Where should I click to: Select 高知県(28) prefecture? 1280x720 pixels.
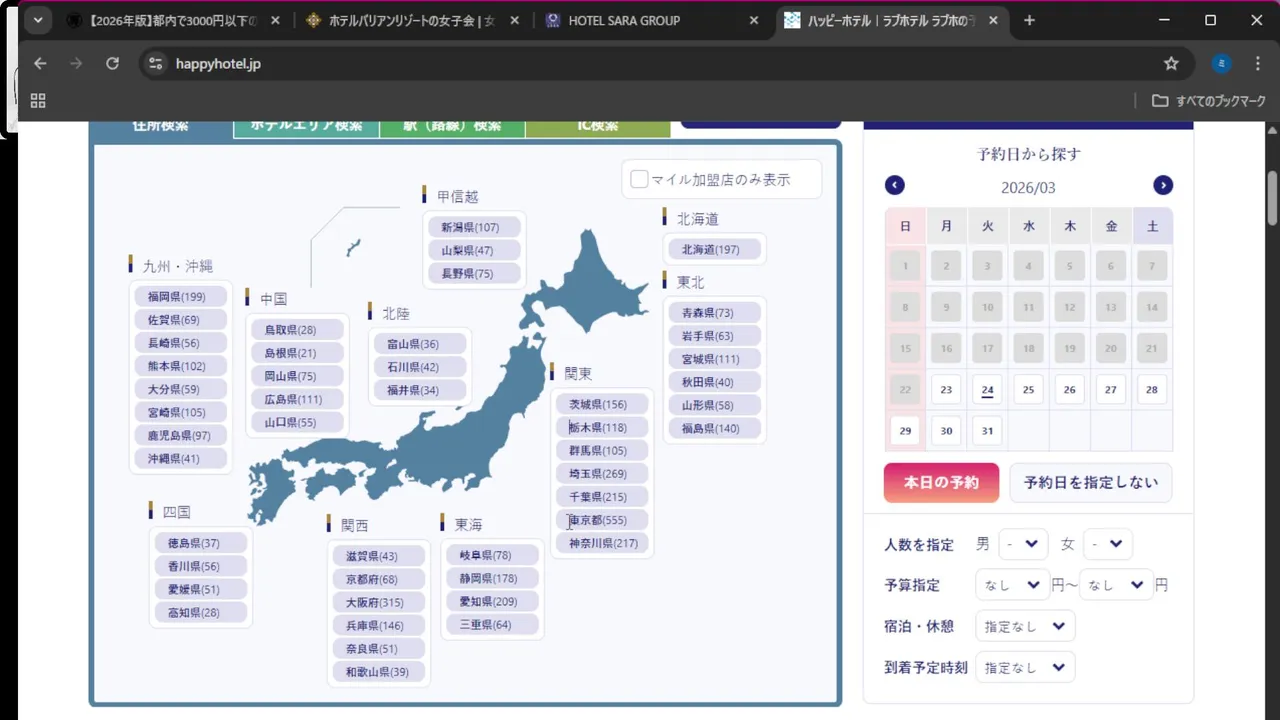201,612
